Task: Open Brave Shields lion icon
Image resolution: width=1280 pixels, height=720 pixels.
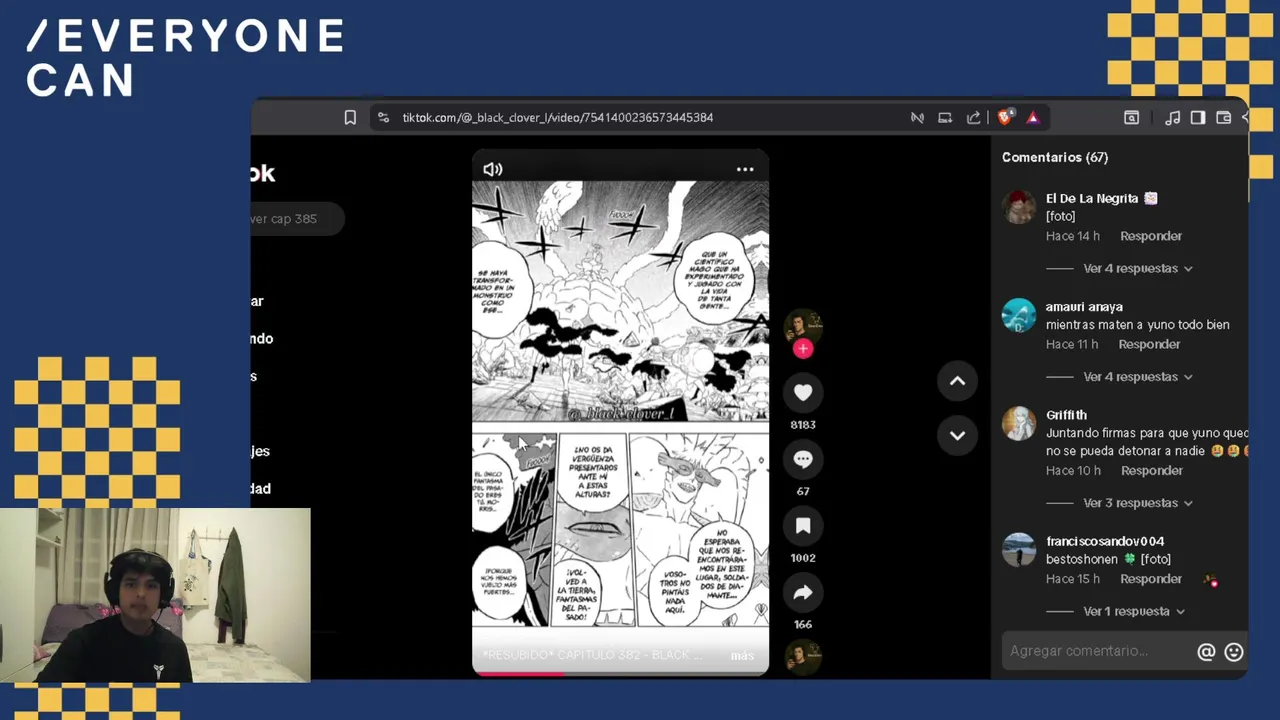Action: coord(1005,118)
